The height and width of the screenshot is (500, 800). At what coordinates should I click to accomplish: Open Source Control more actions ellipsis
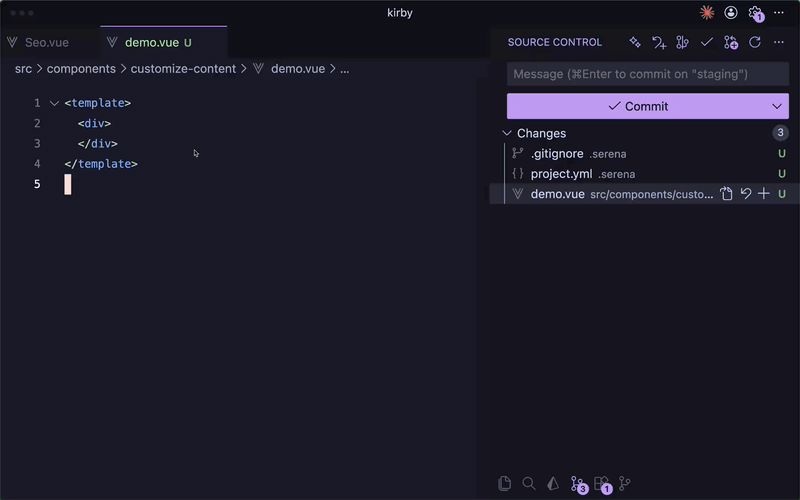pos(779,42)
